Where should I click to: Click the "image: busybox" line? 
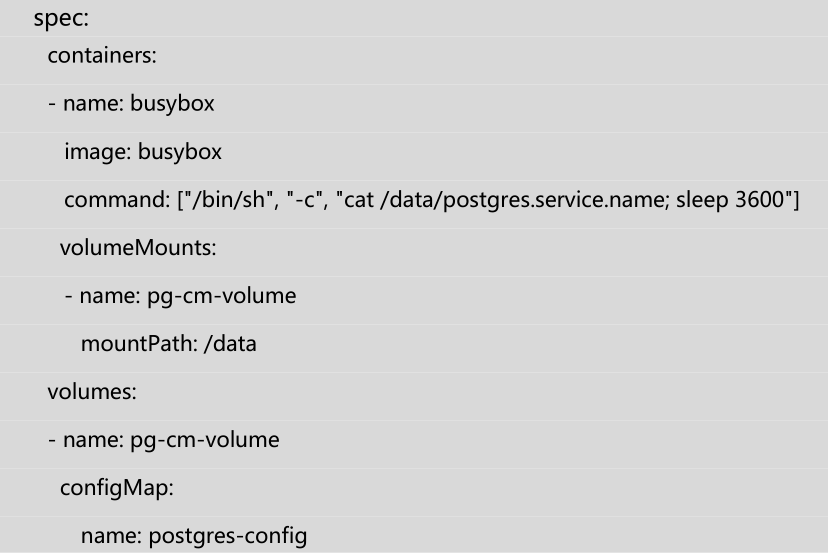(143, 152)
